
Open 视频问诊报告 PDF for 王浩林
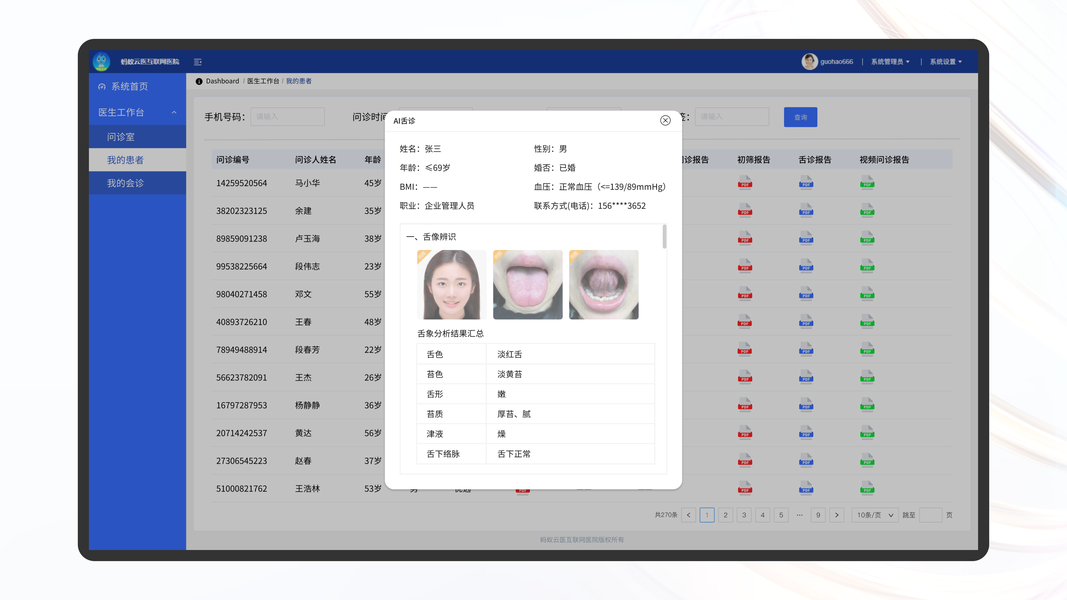[x=867, y=488]
